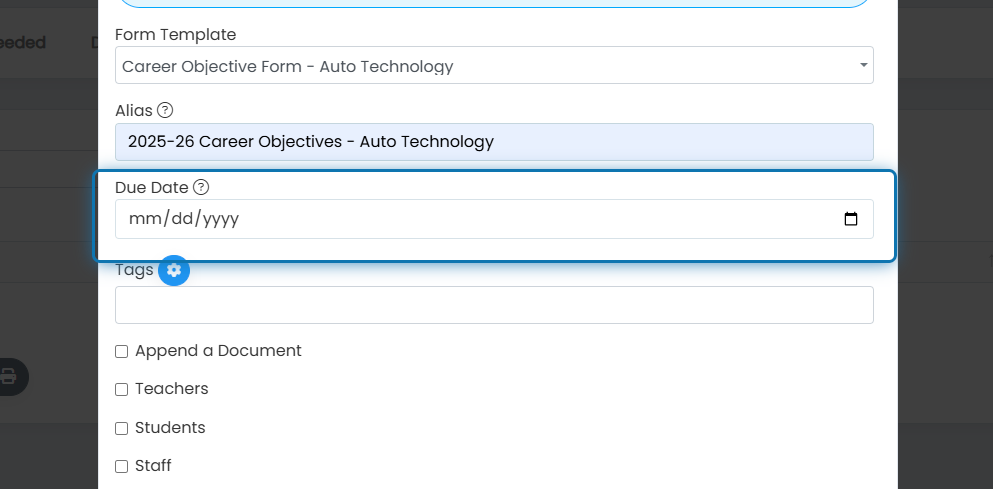The image size is (993, 489).
Task: Tick the Teachers checkbox
Action: [x=122, y=390]
